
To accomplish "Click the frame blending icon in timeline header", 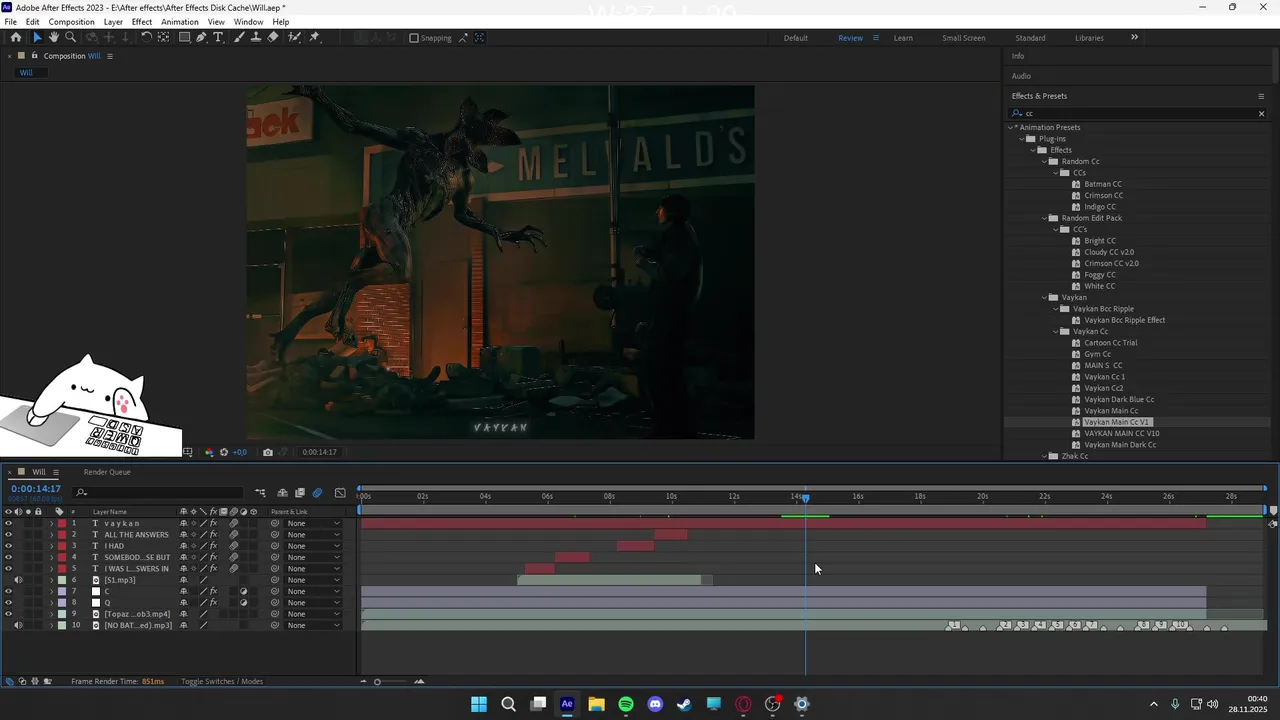I will [x=299, y=493].
